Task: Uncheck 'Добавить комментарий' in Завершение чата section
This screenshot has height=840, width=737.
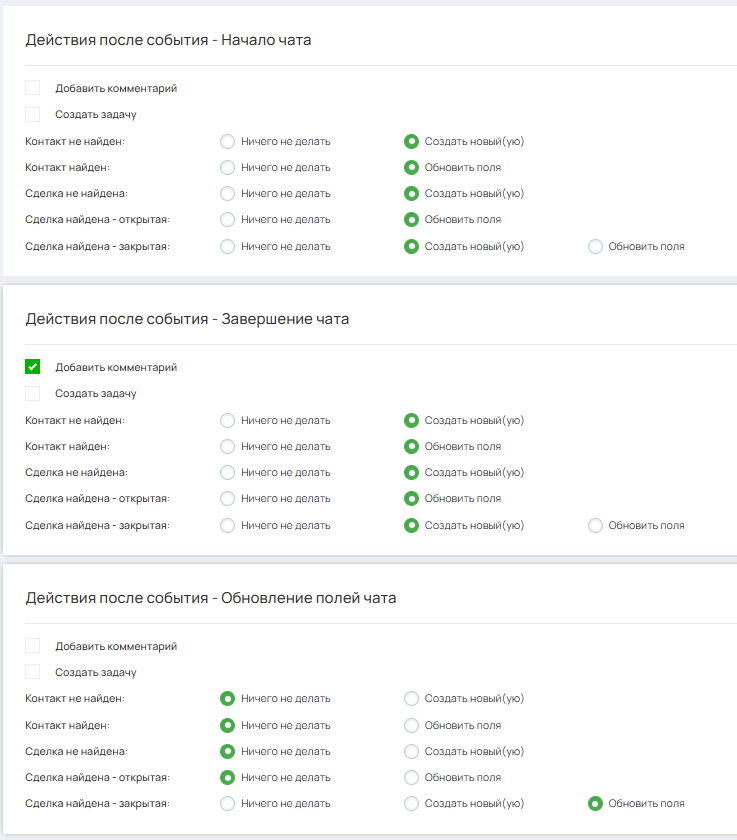Action: click(33, 367)
